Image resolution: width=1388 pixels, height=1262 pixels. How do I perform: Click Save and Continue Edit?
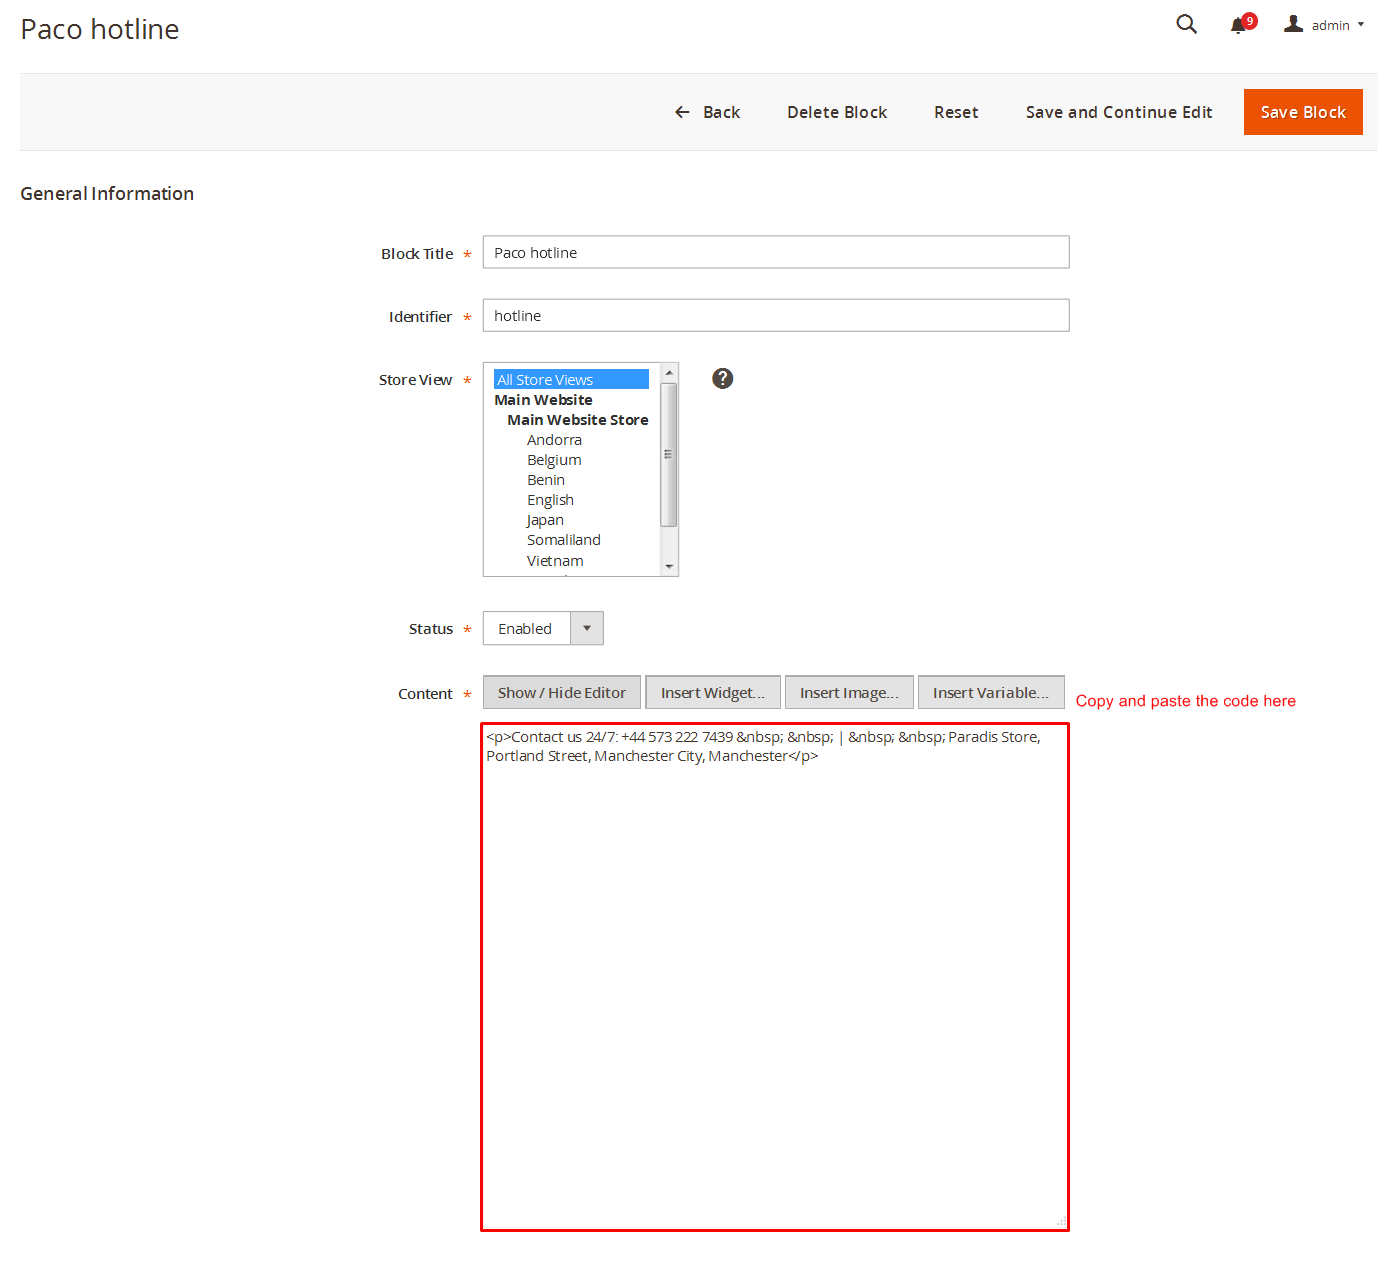click(x=1118, y=112)
